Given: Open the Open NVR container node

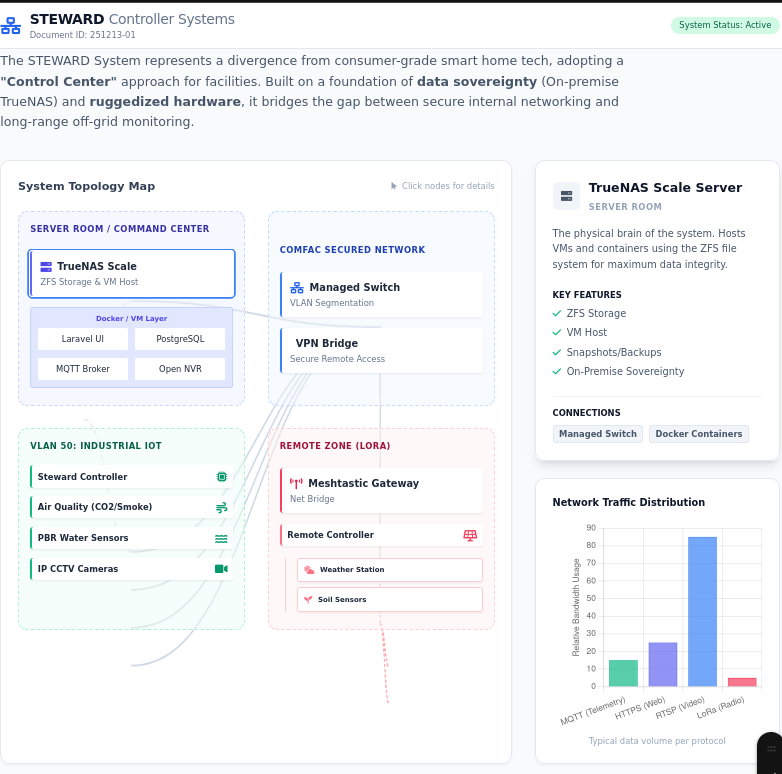Looking at the screenshot, I should (x=181, y=369).
